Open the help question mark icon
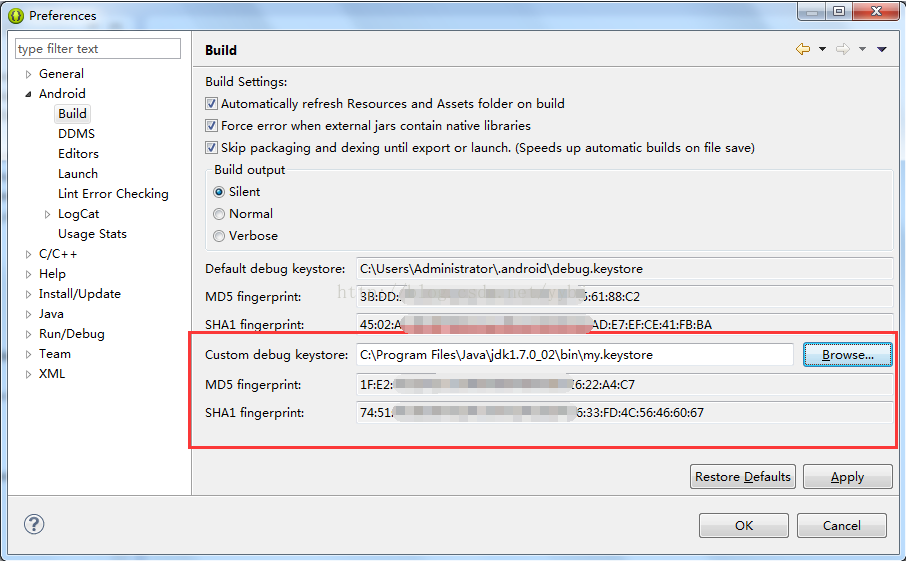906x561 pixels. pyautogui.click(x=34, y=524)
